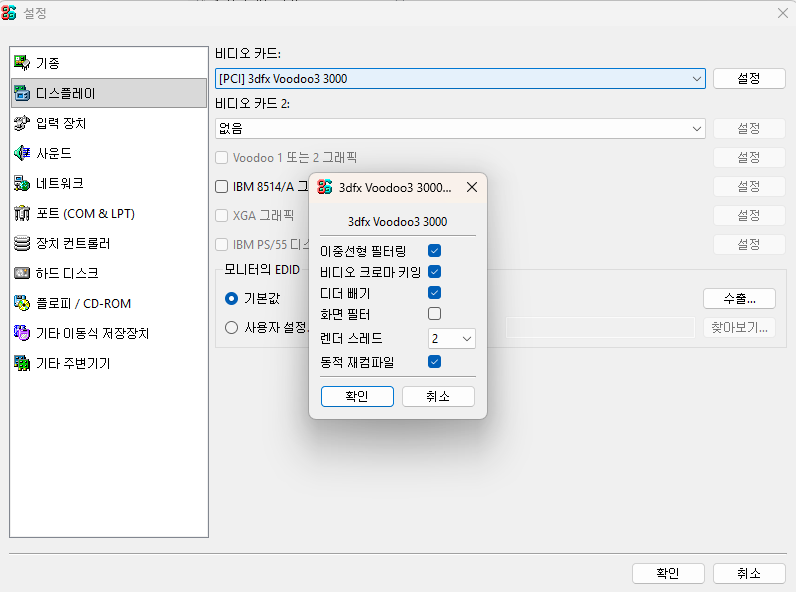Screen dimensions: 796x592
Task: Open the 렌더 스레드 dropdown
Action: coord(452,339)
